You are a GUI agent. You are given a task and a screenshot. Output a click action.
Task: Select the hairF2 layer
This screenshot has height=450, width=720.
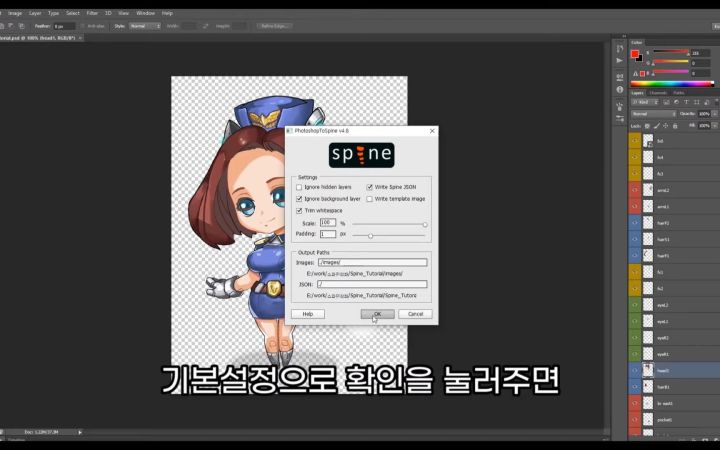[x=674, y=223]
